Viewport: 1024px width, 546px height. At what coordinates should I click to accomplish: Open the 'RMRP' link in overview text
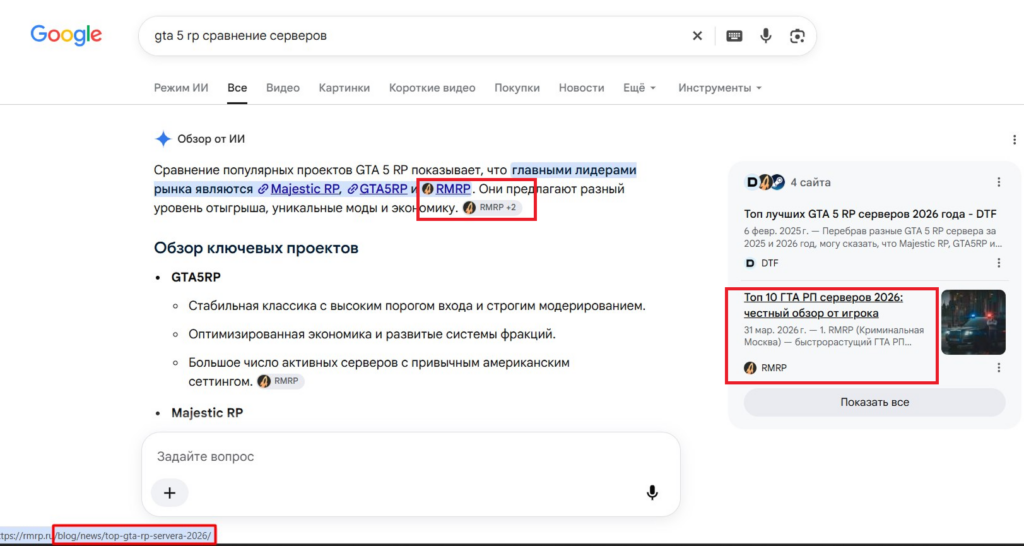pos(453,189)
